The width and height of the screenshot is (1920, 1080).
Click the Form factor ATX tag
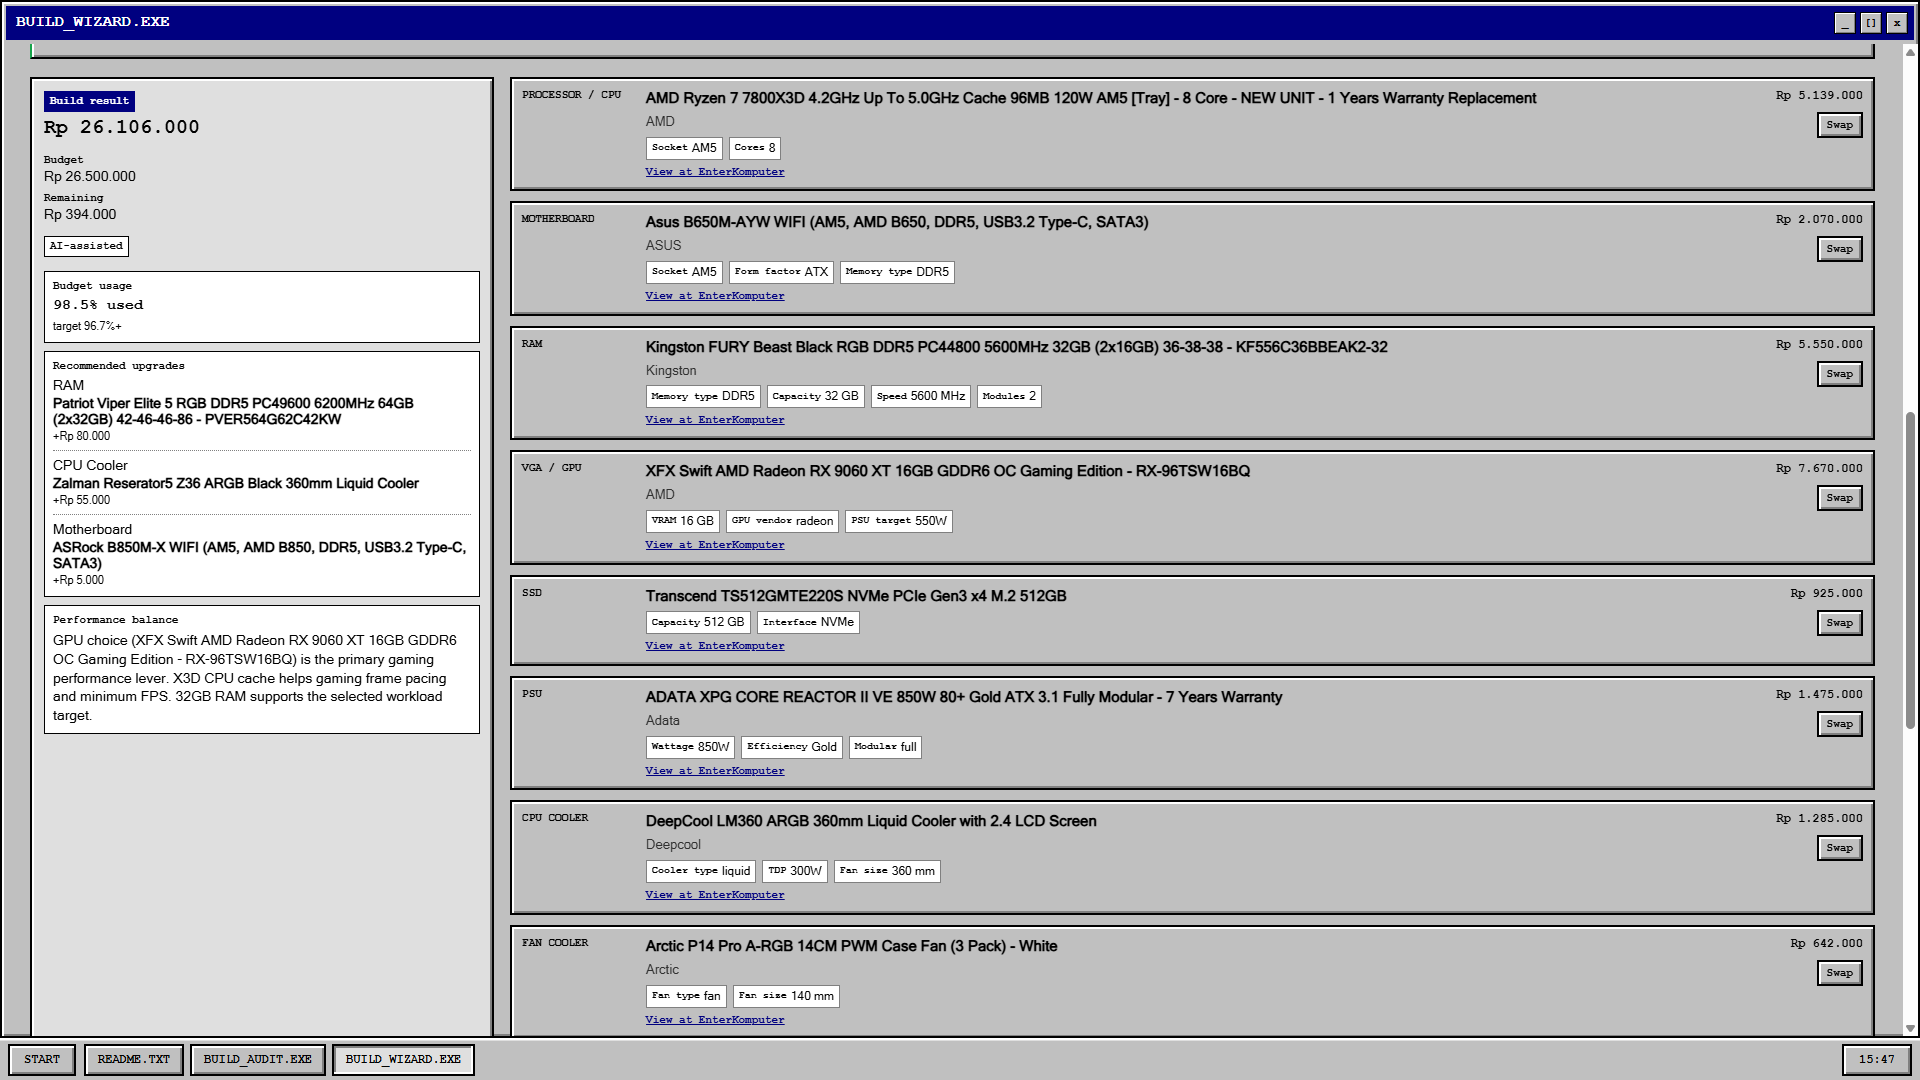(781, 272)
